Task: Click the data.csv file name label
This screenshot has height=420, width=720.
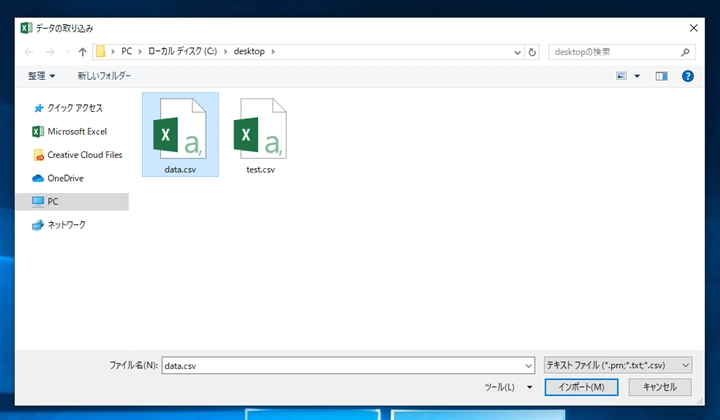Action: 180,170
